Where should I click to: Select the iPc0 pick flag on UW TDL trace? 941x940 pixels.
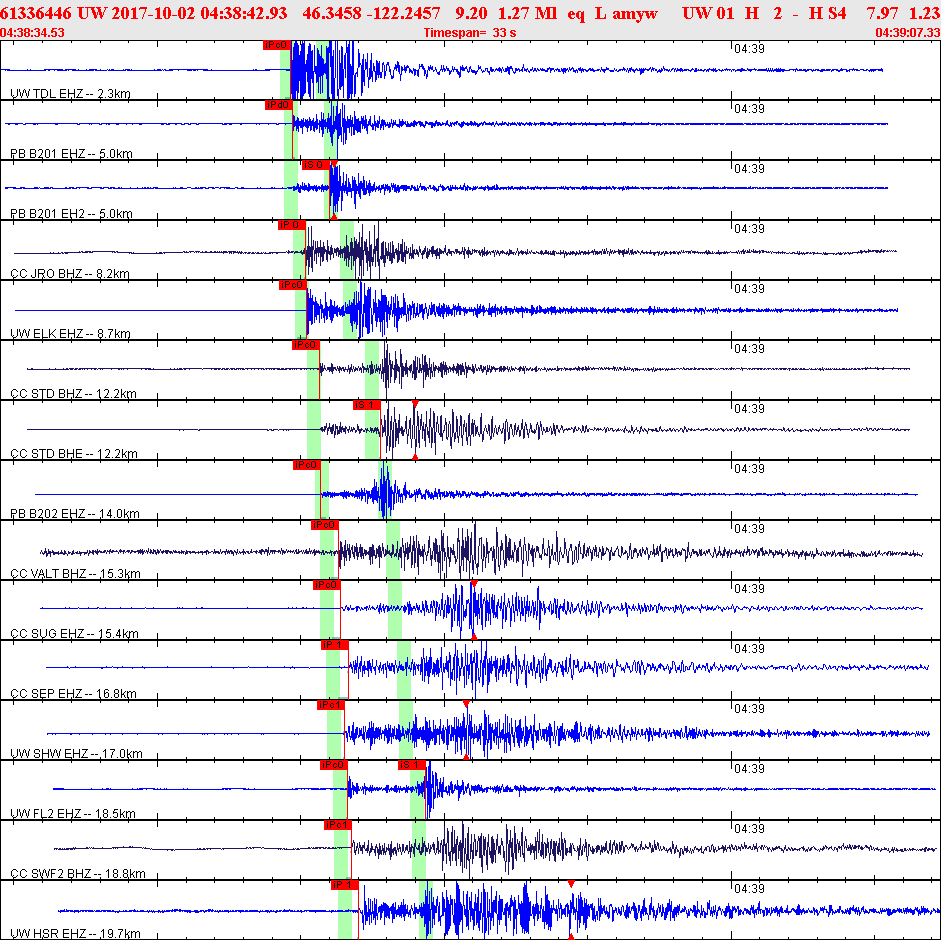277,45
